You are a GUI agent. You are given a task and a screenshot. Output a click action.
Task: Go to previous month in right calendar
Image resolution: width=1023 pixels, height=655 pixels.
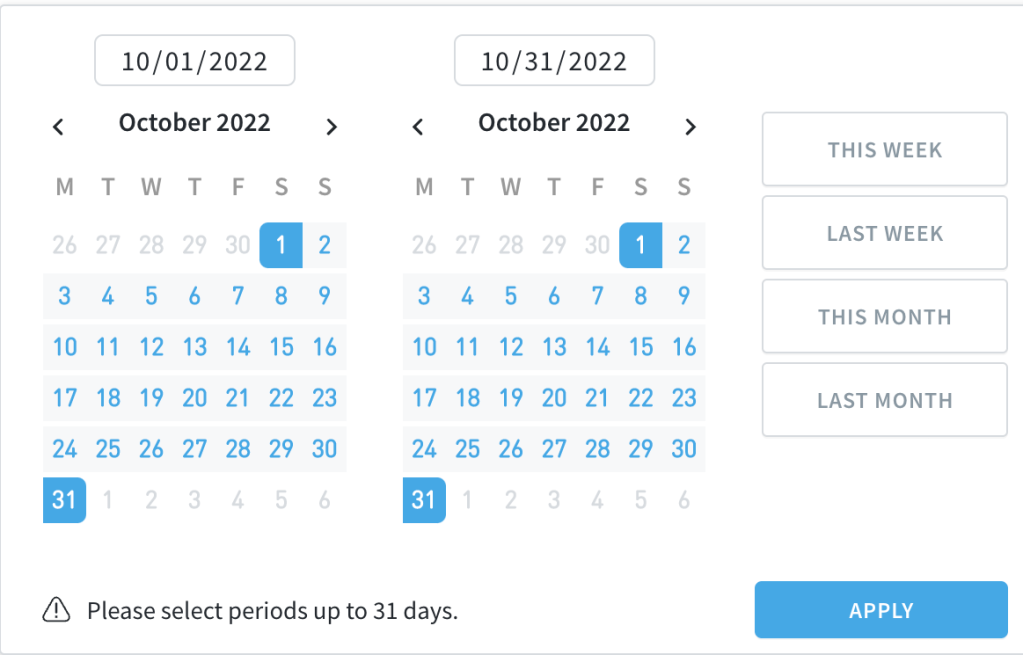pyautogui.click(x=418, y=126)
